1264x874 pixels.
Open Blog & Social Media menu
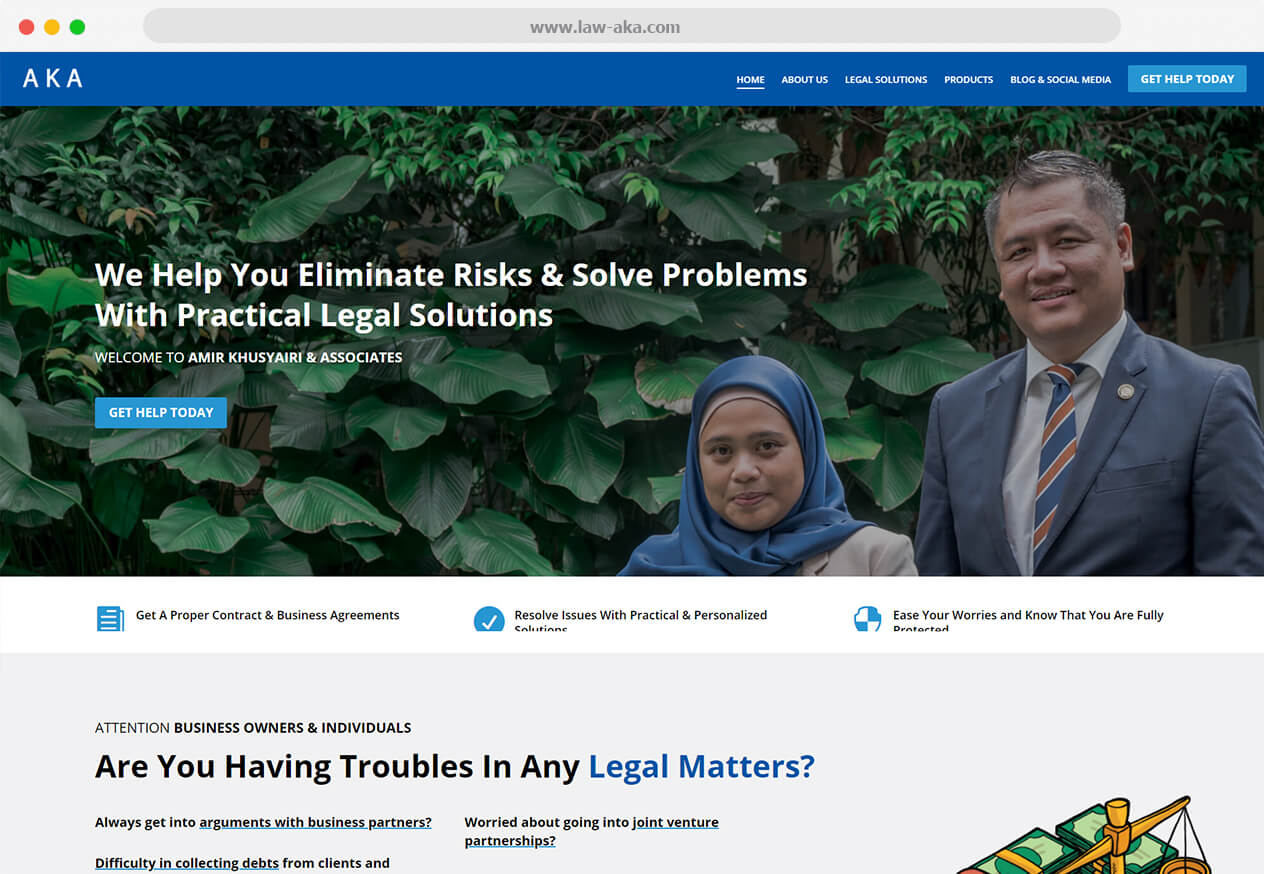[x=1060, y=79]
